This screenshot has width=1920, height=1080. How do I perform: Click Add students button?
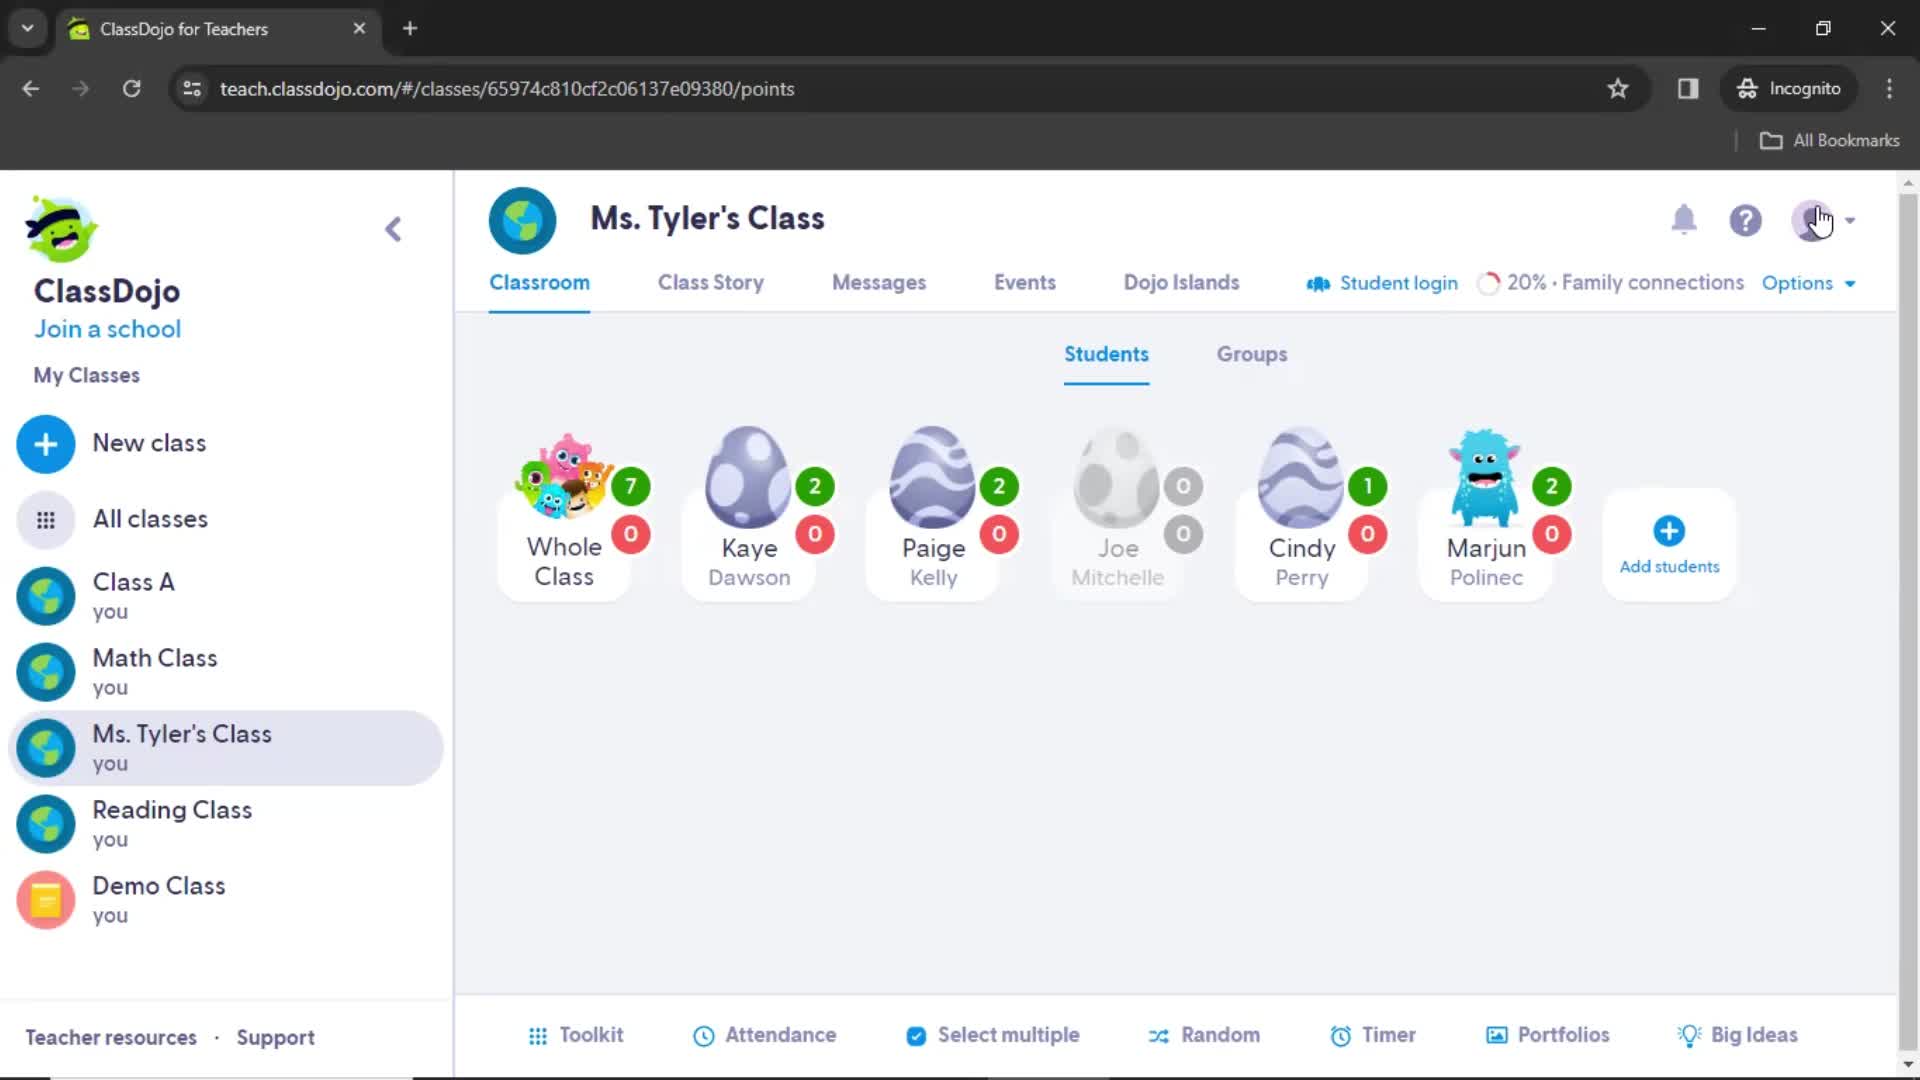coord(1668,546)
